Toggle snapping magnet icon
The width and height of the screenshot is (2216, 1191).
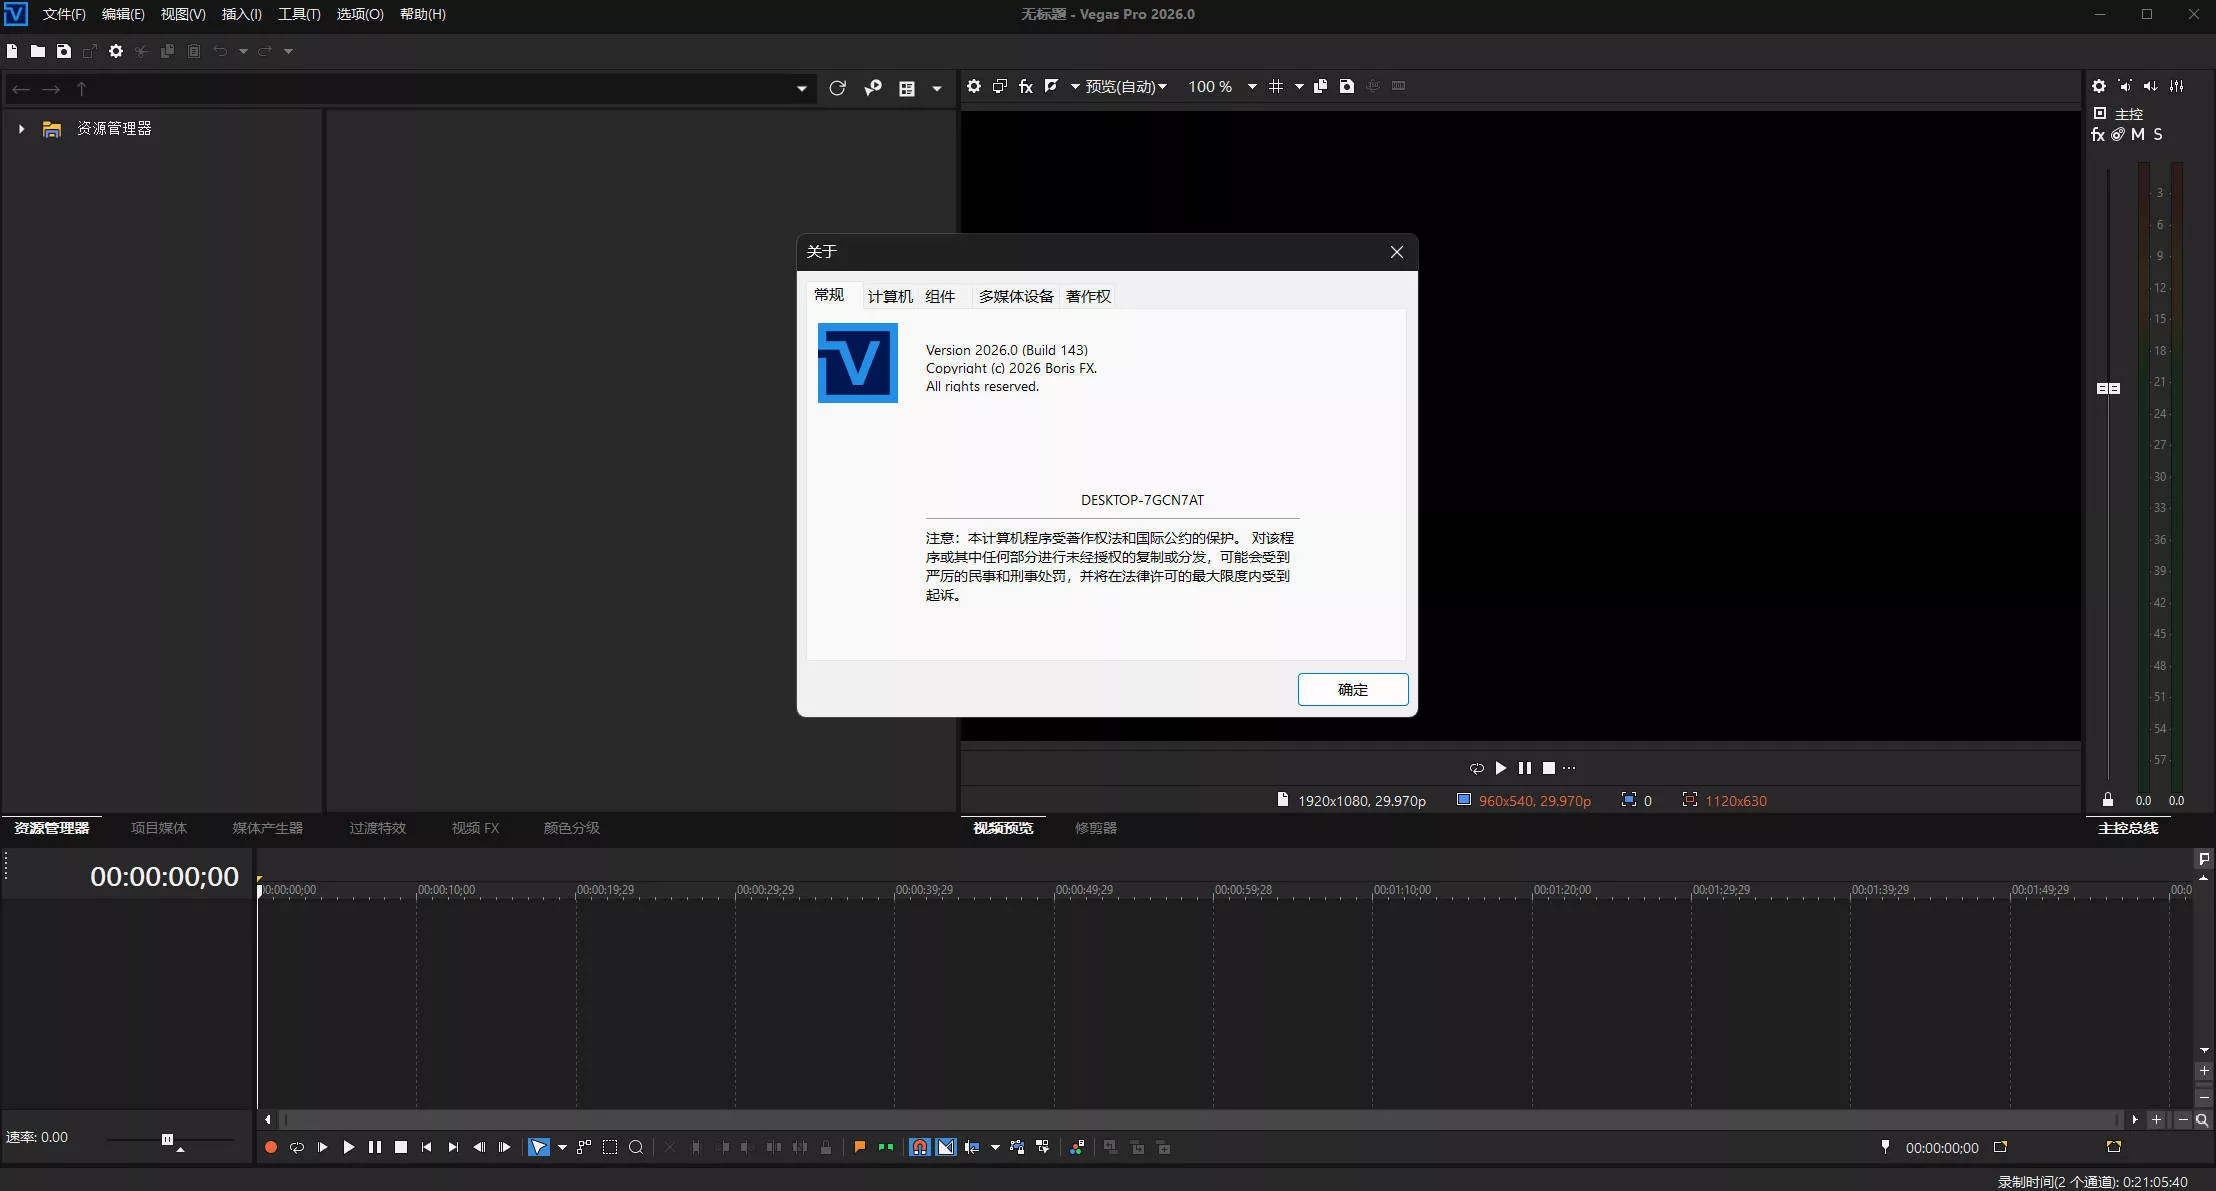click(x=919, y=1147)
